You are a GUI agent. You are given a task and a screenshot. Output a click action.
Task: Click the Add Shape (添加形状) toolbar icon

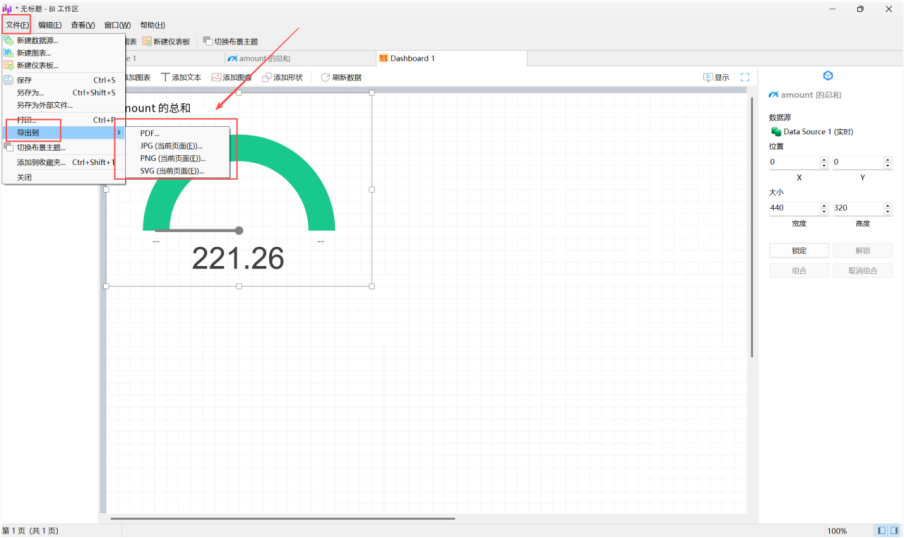point(267,77)
